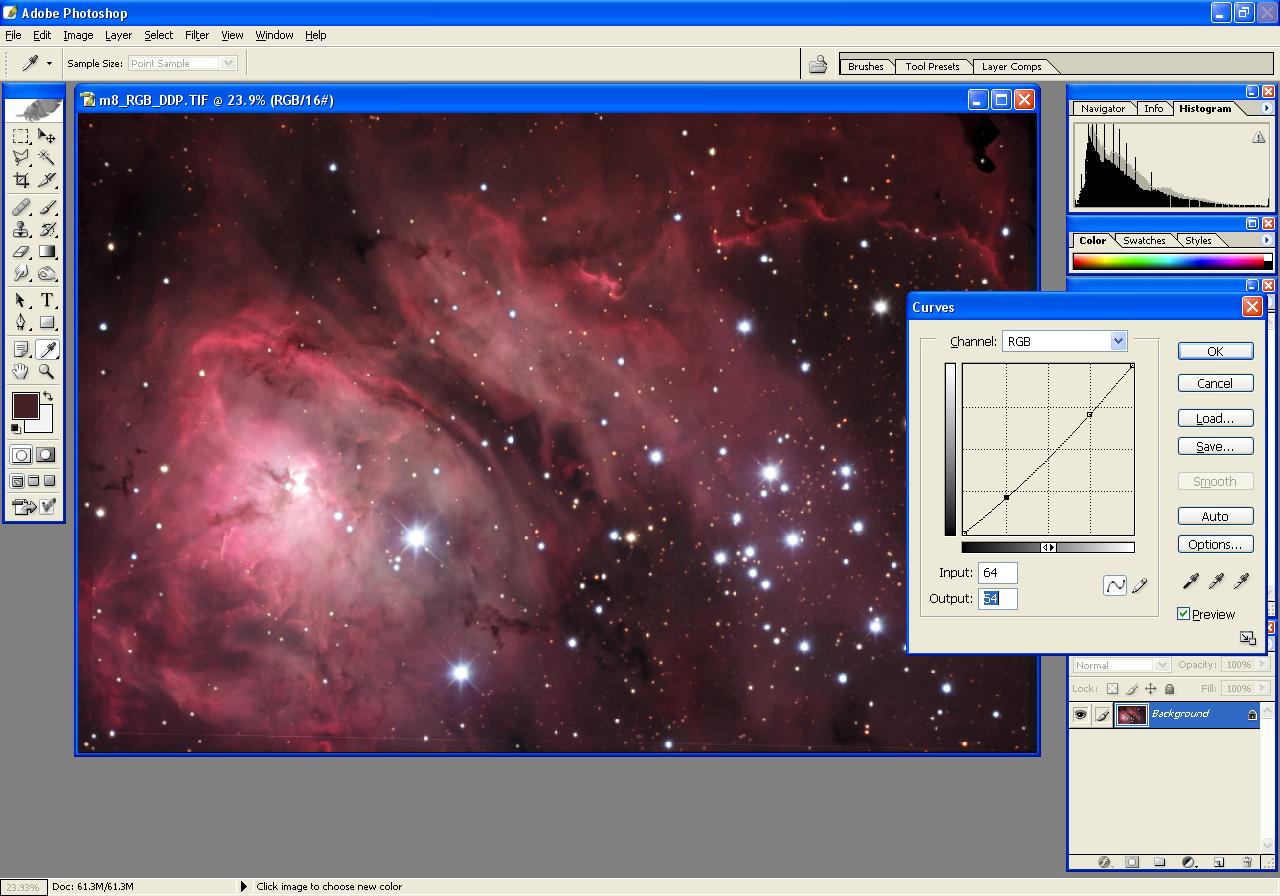This screenshot has width=1280, height=896.
Task: Expand the eyedropper tool preset picker
Action: [49, 64]
